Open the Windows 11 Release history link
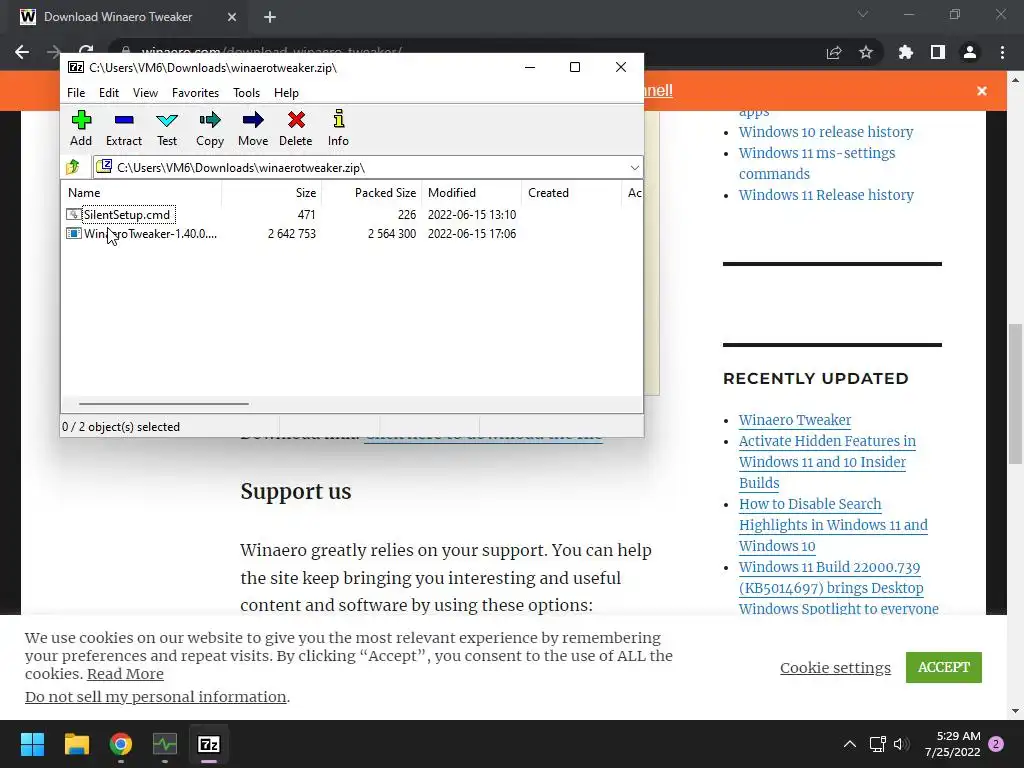The height and width of the screenshot is (768, 1024). coord(826,195)
